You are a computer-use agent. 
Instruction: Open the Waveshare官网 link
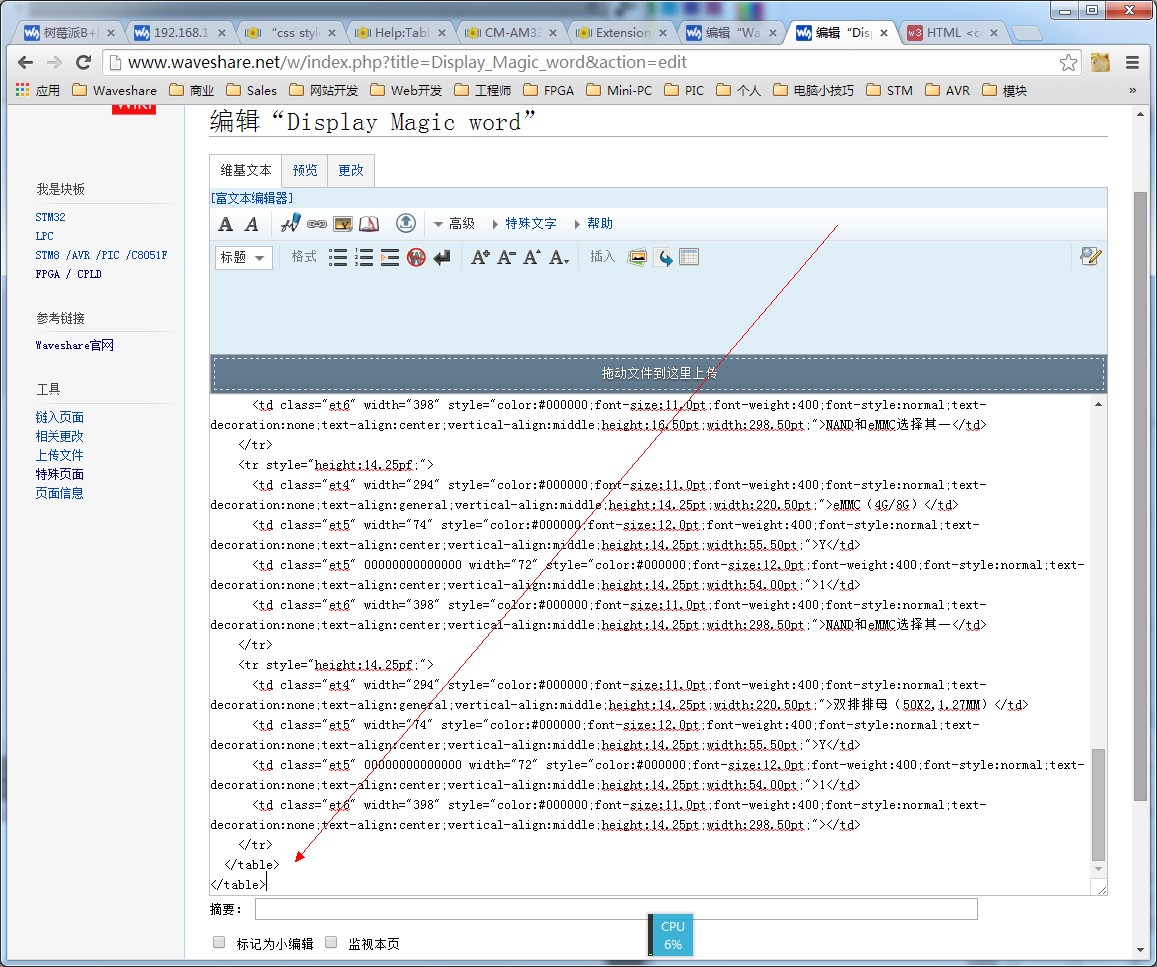[x=75, y=344]
